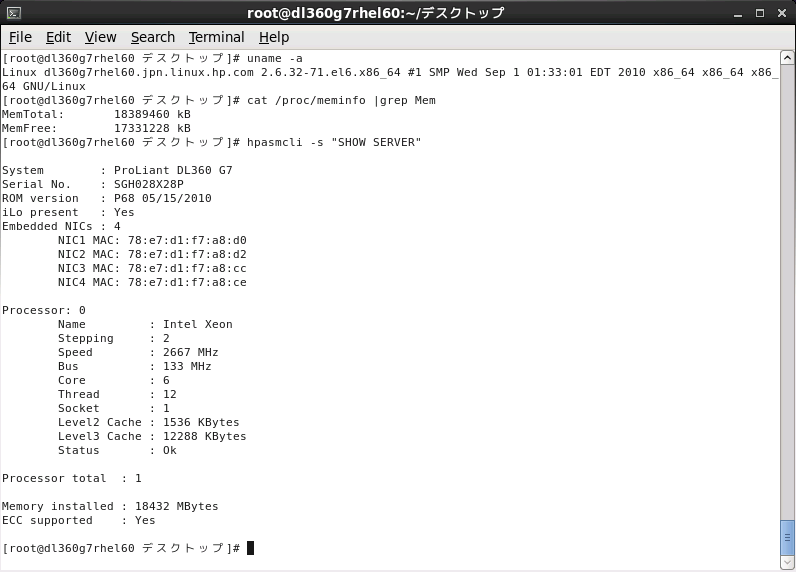Click the cat /proc/meminfo command

(x=341, y=100)
